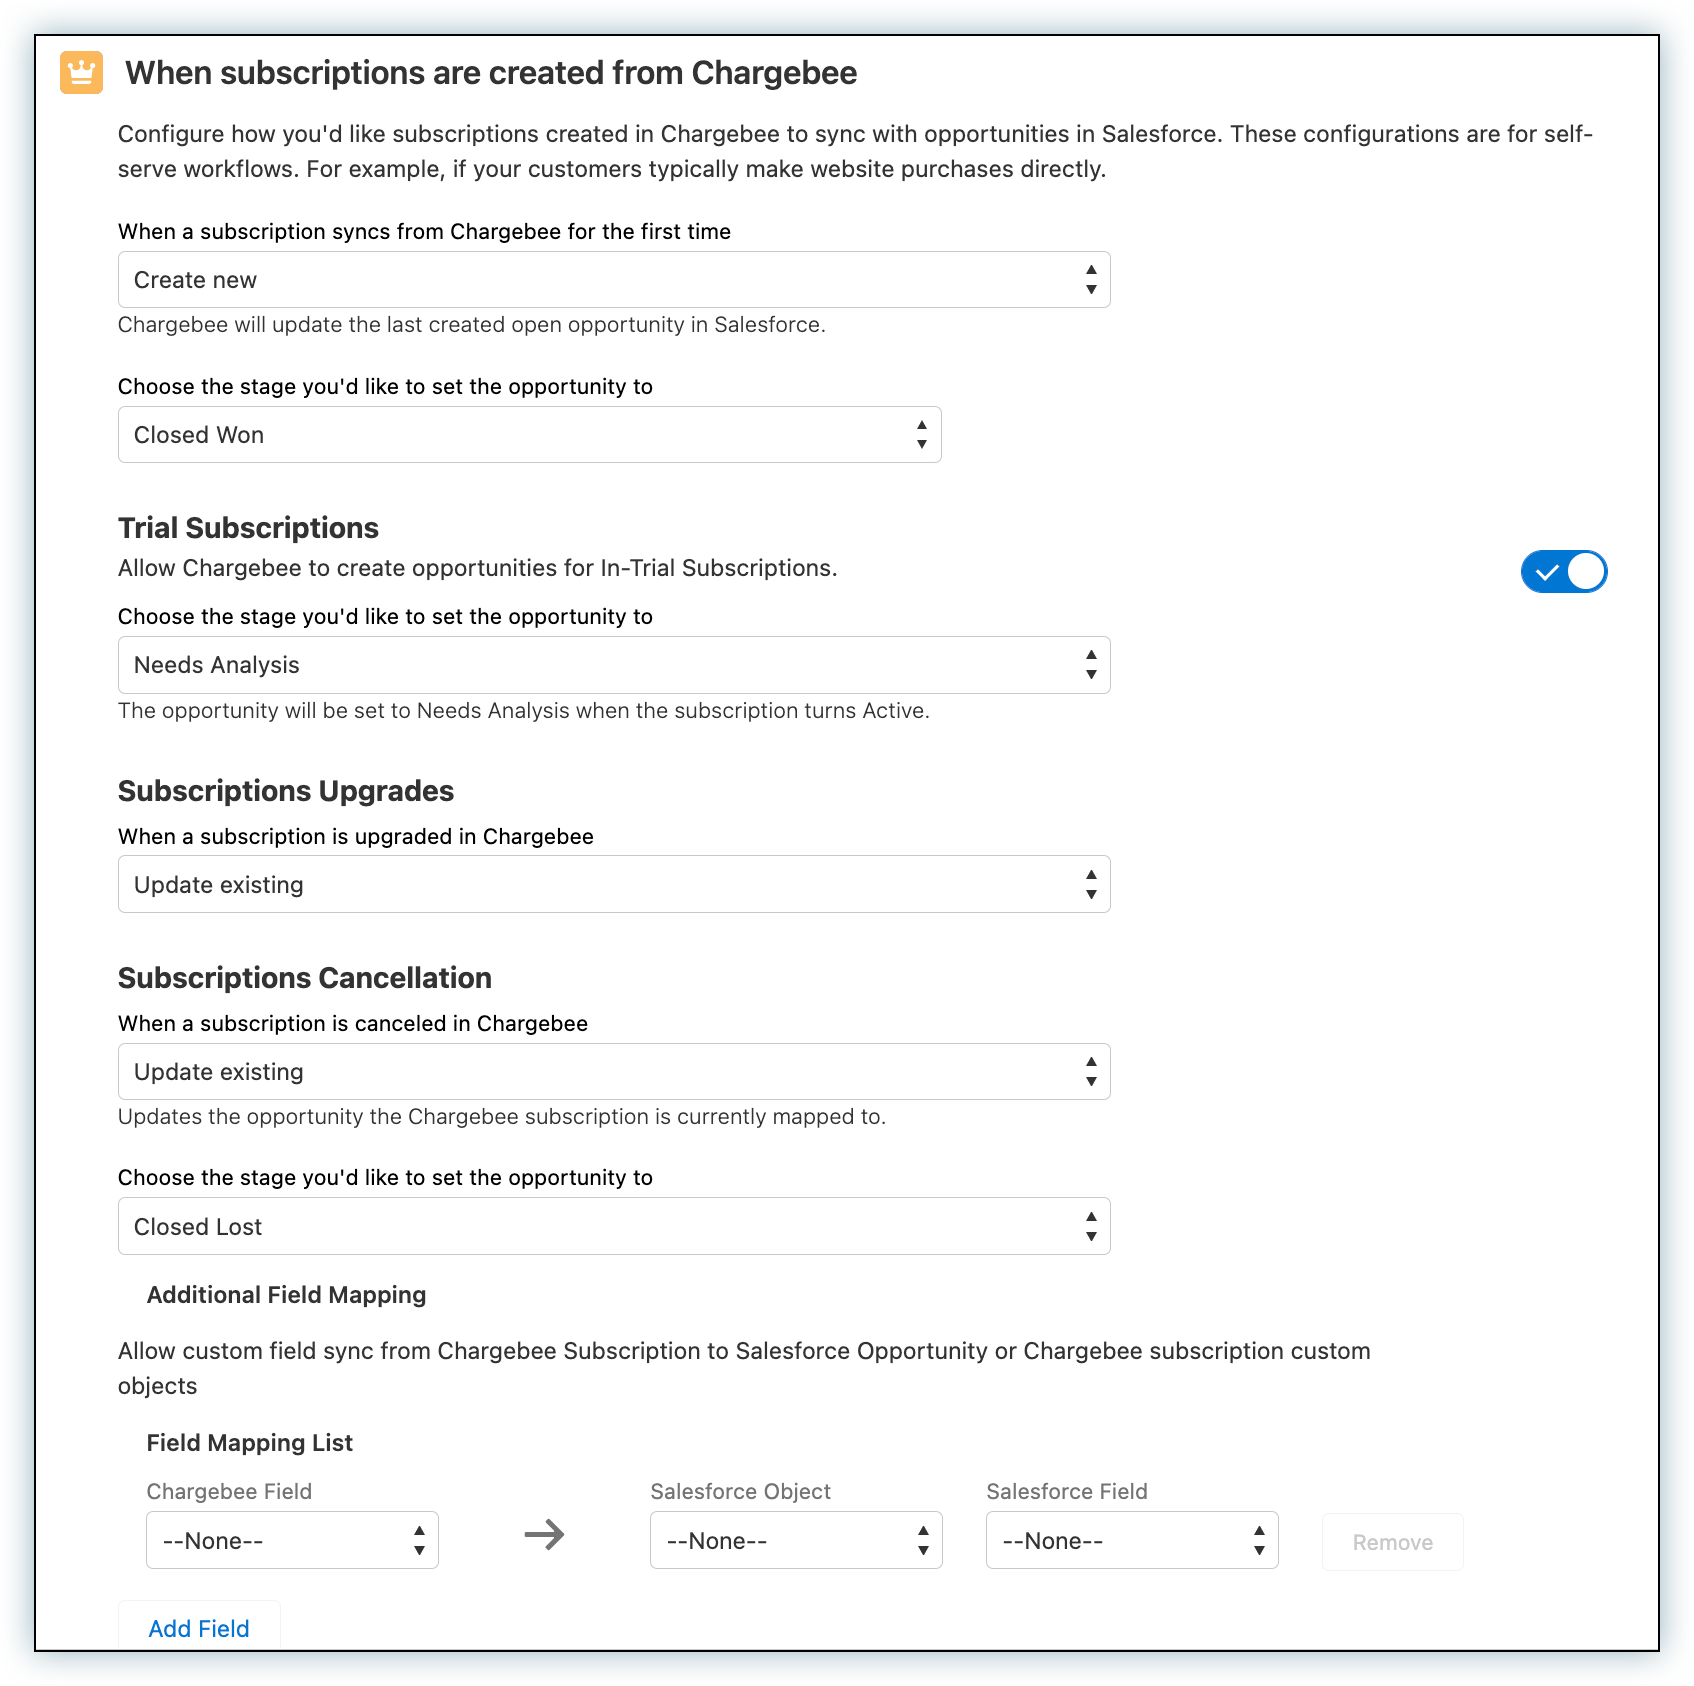Click the field mapping right arrow icon

pyautogui.click(x=545, y=1535)
